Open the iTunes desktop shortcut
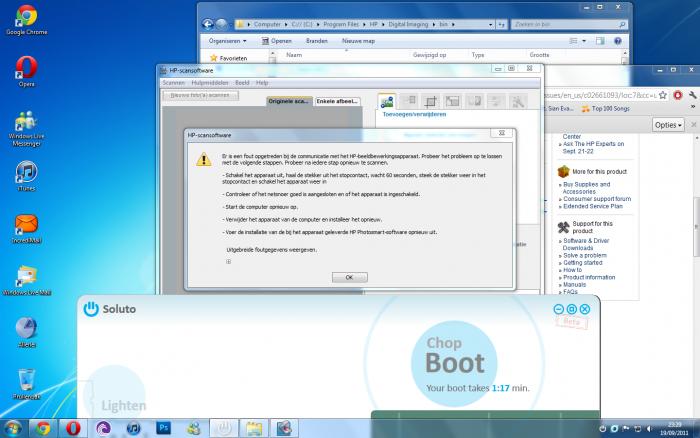This screenshot has height=438, width=700. coord(27,176)
